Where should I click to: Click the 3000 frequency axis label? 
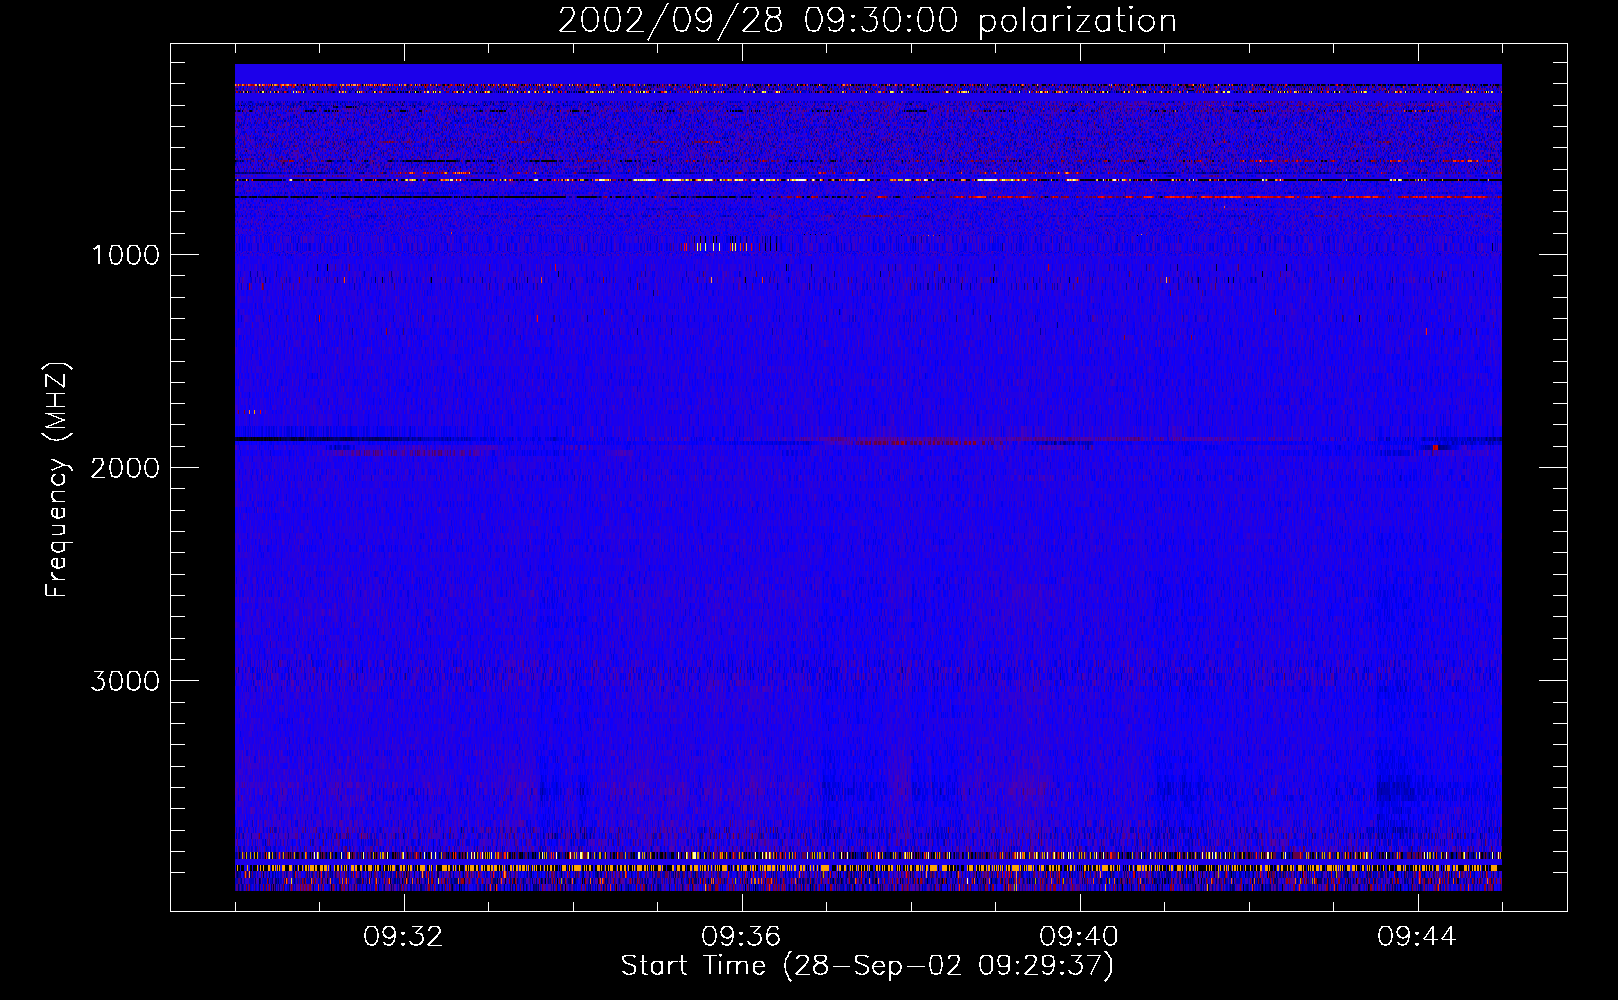pyautogui.click(x=125, y=681)
